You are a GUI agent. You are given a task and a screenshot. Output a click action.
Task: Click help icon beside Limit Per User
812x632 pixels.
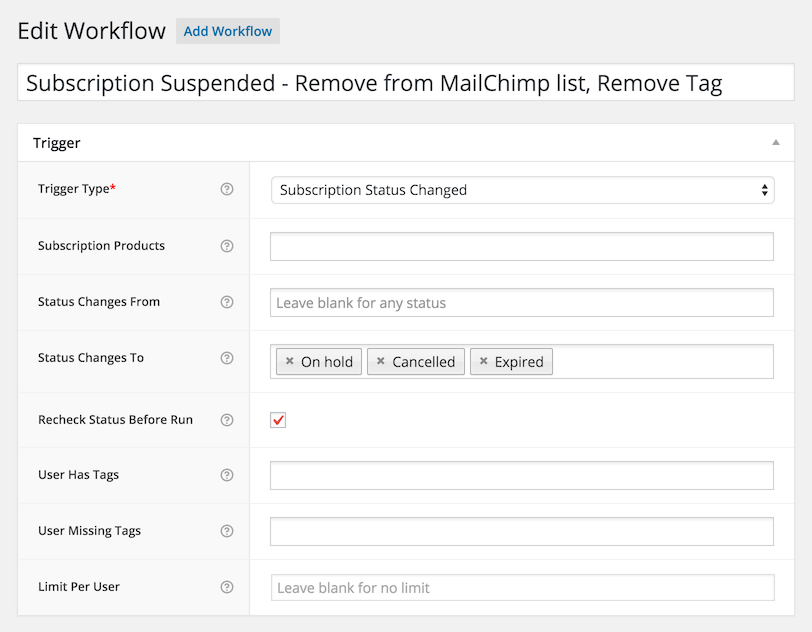pos(227,587)
